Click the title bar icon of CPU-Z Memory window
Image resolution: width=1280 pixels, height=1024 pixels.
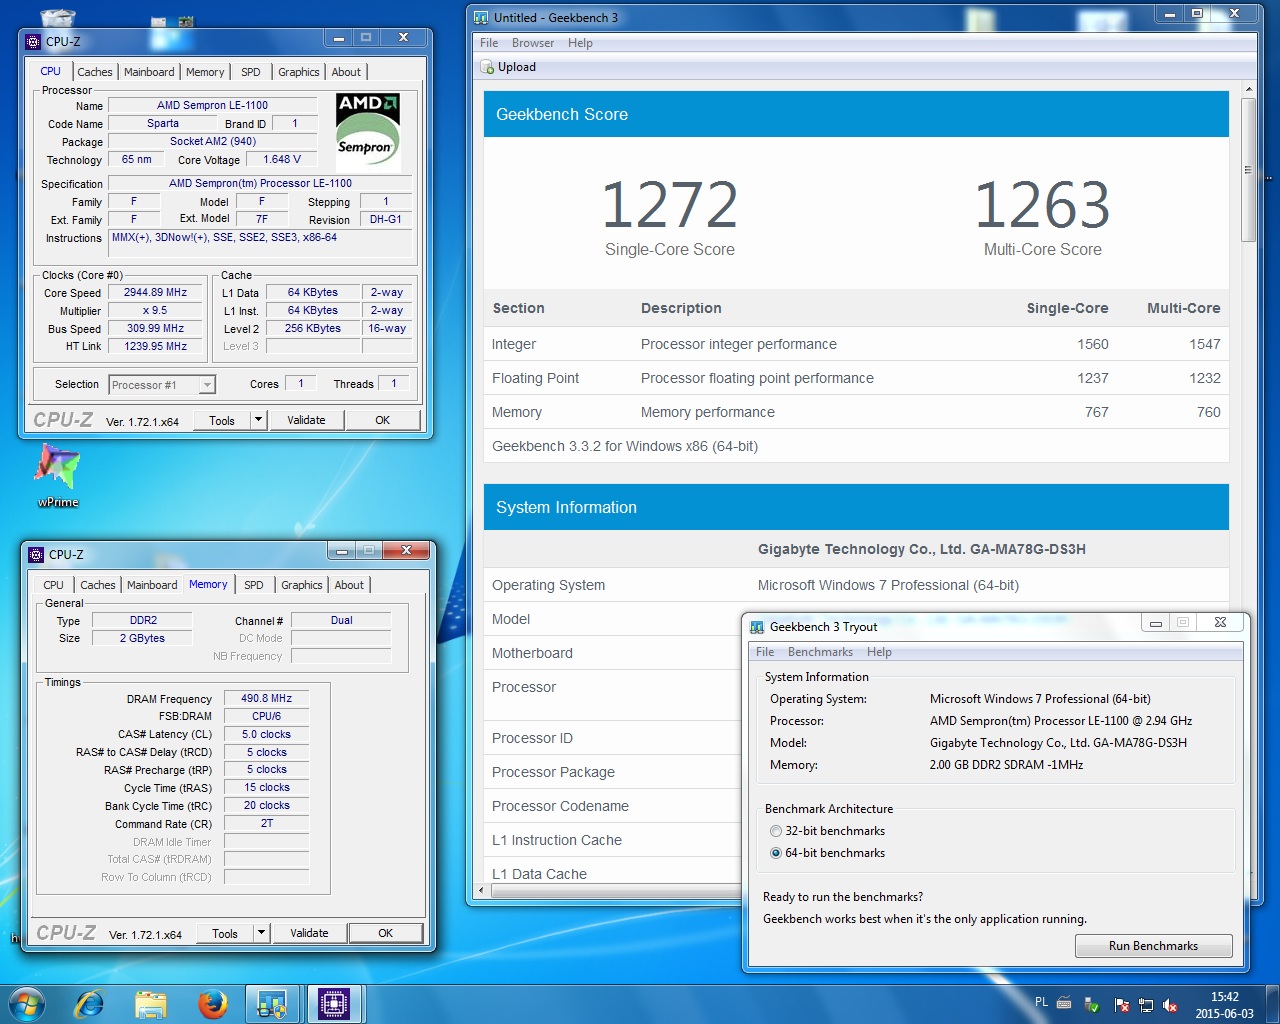[37, 554]
